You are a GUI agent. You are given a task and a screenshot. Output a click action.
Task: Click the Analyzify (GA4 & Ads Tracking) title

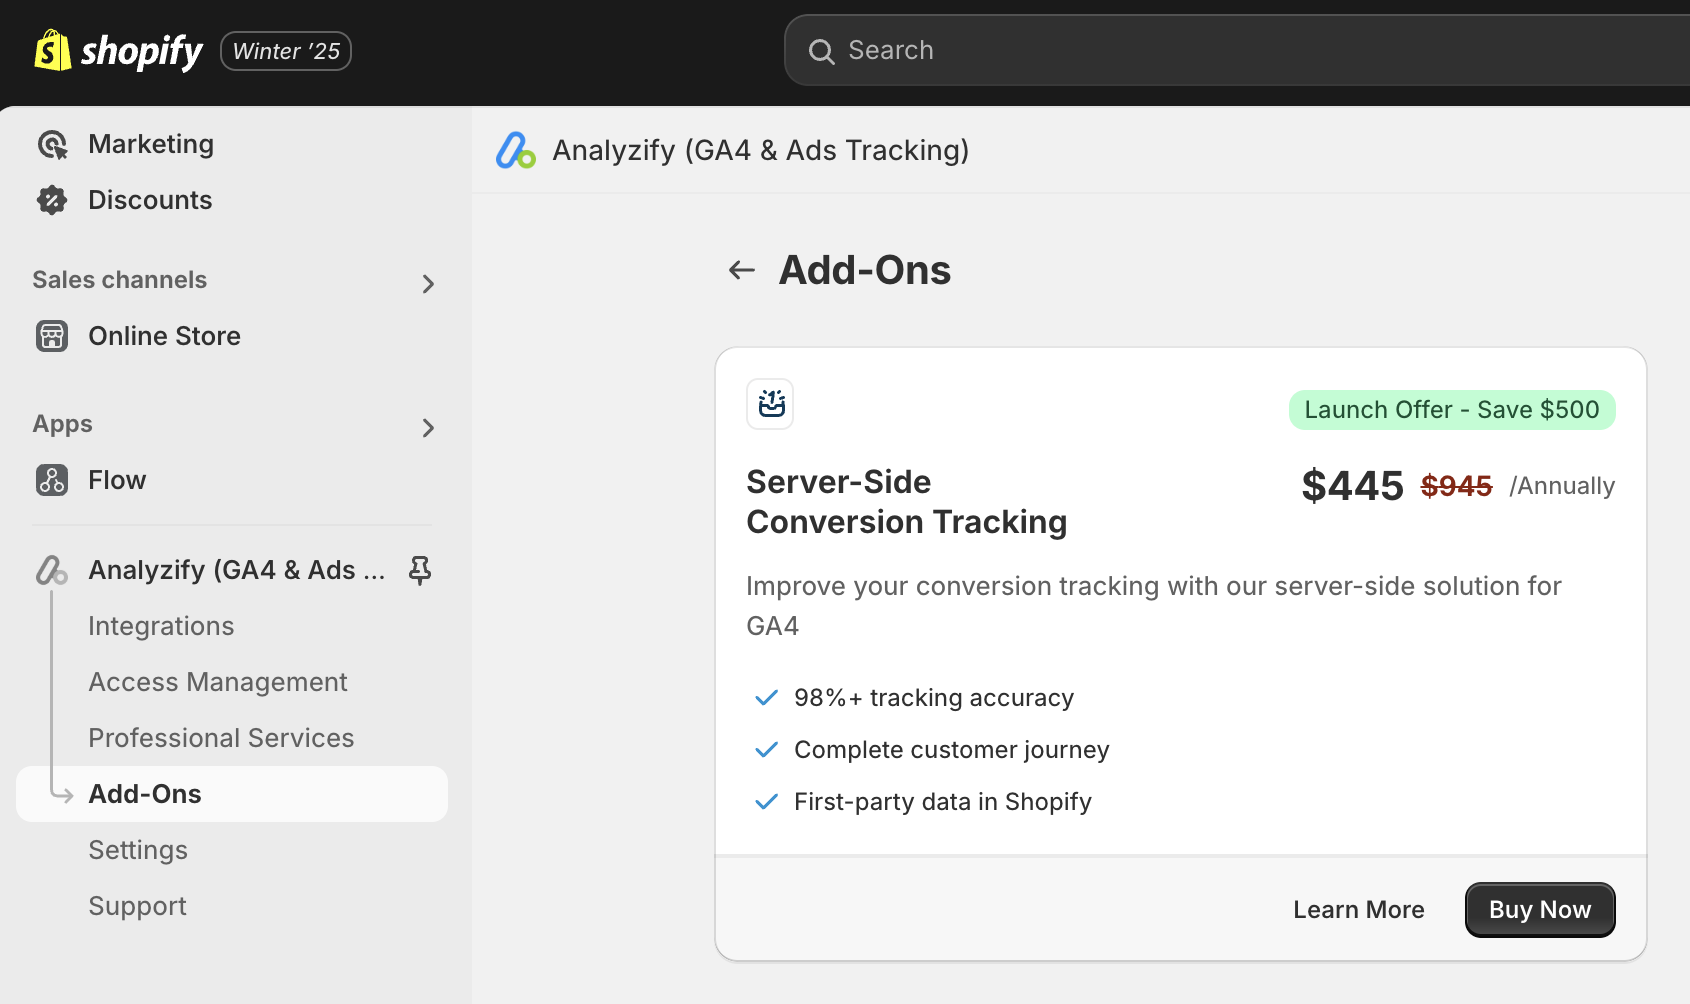760,150
